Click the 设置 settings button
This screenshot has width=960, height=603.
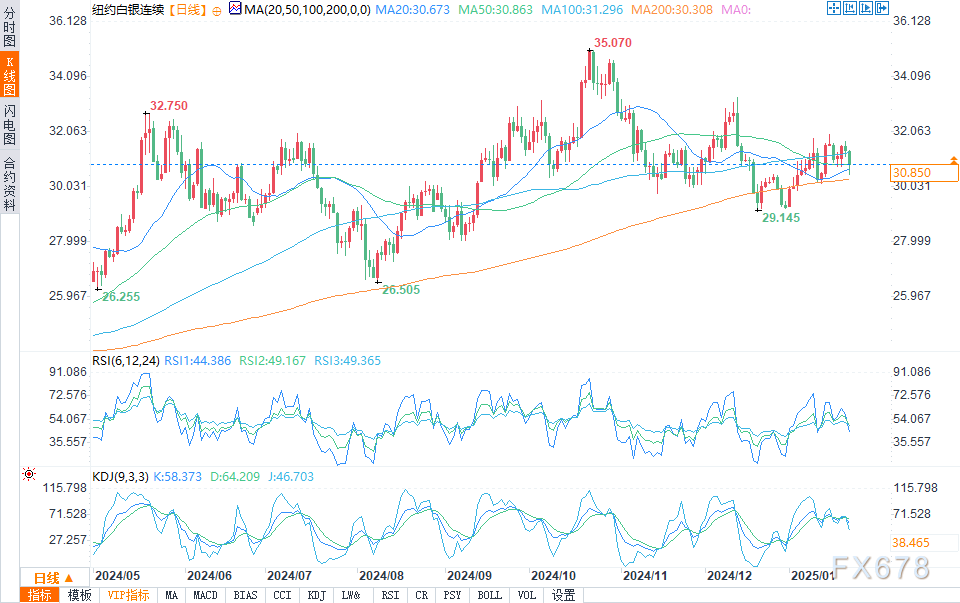pos(563,595)
